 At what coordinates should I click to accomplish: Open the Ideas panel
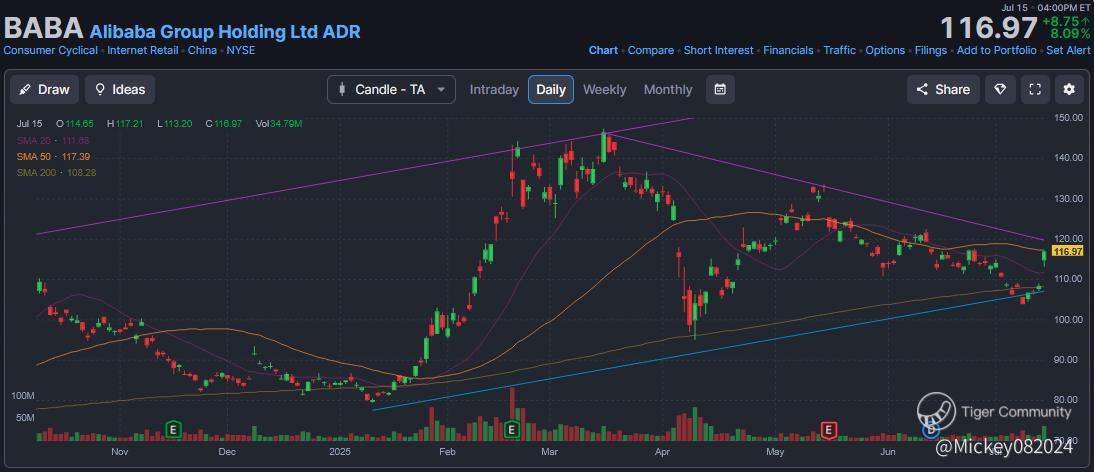coord(120,89)
